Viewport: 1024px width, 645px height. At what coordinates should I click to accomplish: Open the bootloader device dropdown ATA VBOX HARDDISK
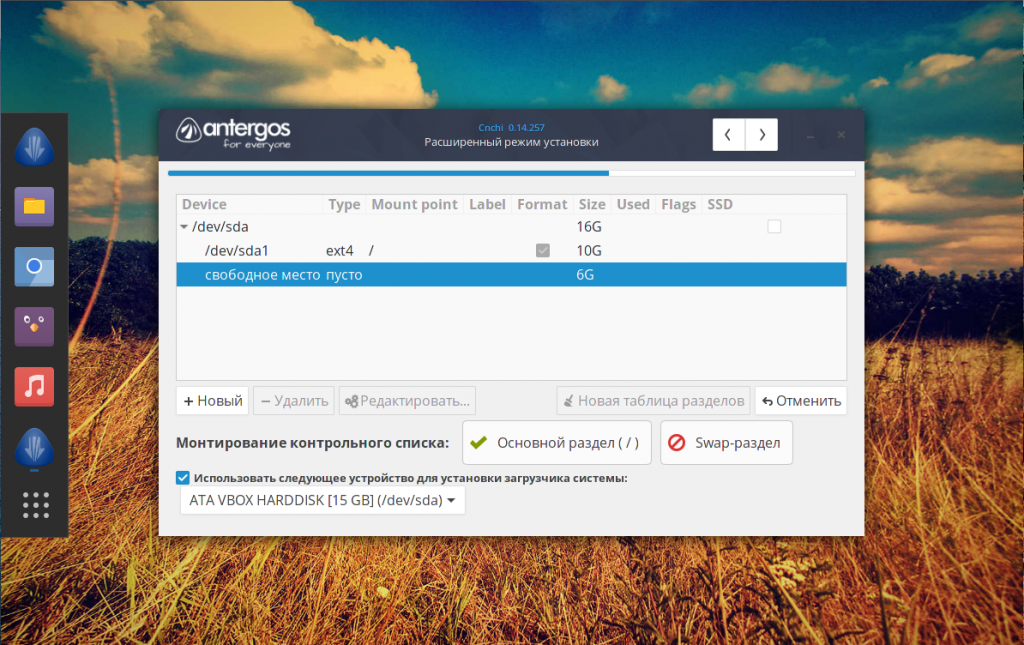(322, 501)
